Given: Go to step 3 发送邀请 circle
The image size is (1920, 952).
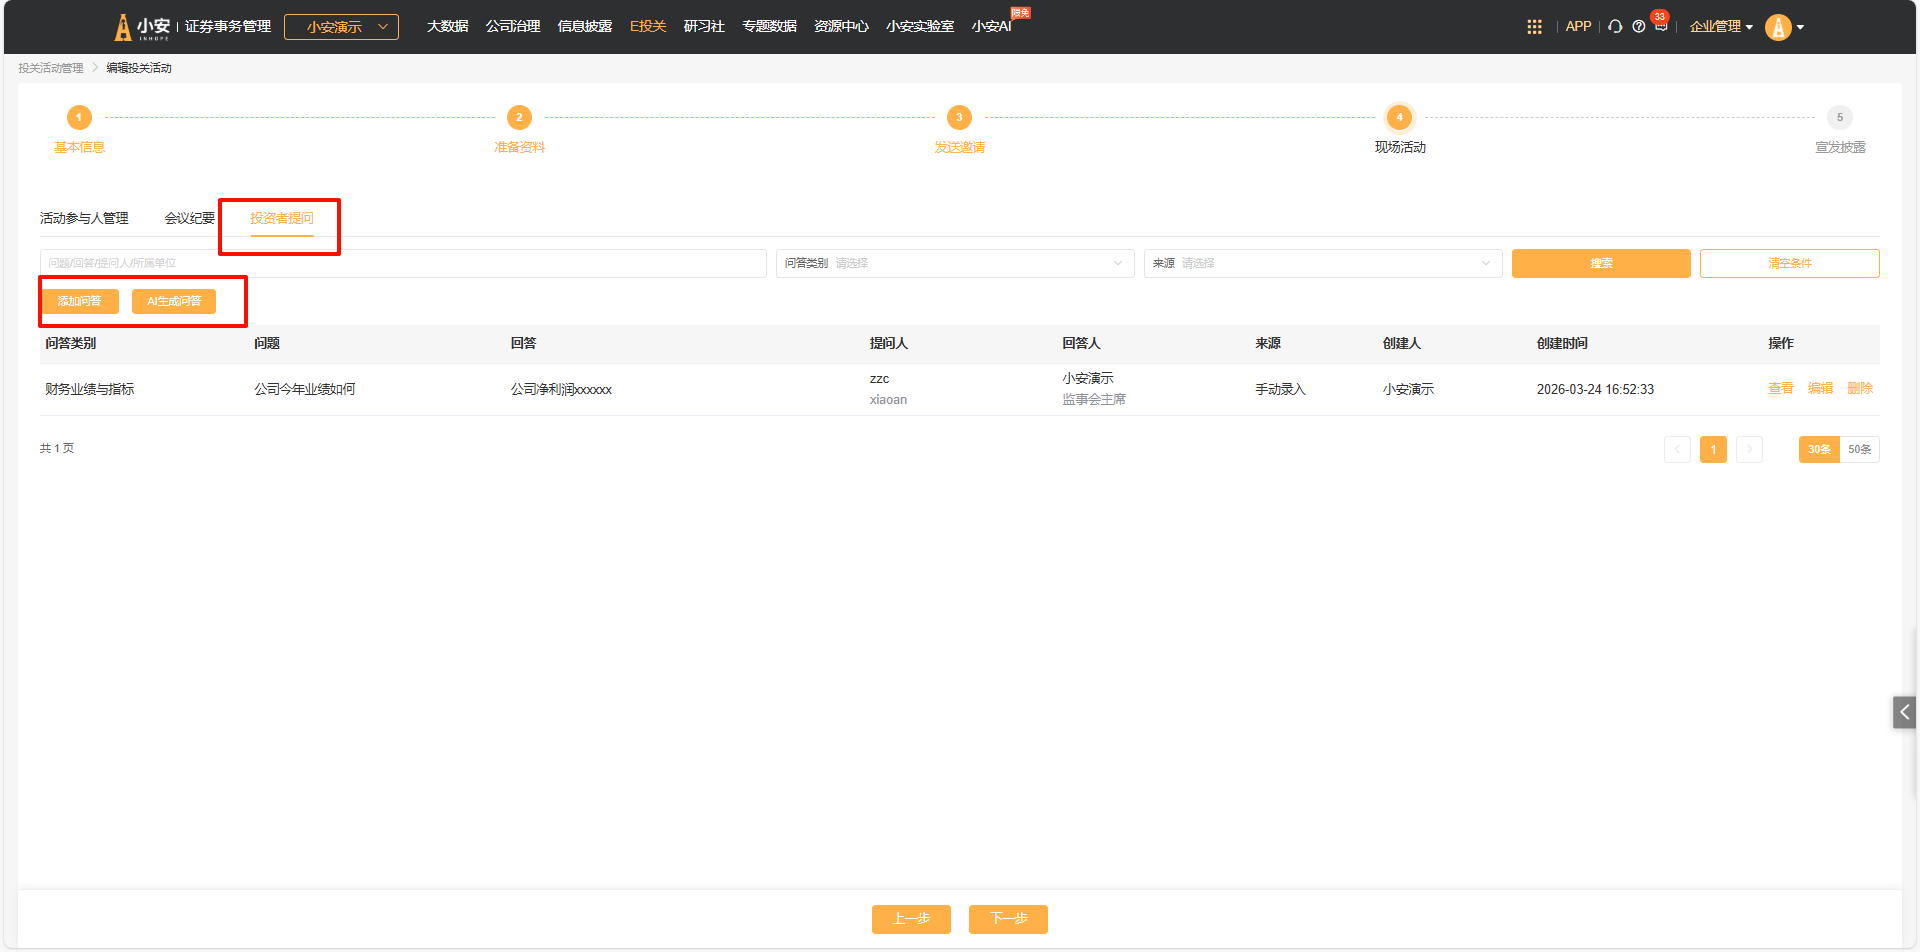Looking at the screenshot, I should [x=959, y=117].
